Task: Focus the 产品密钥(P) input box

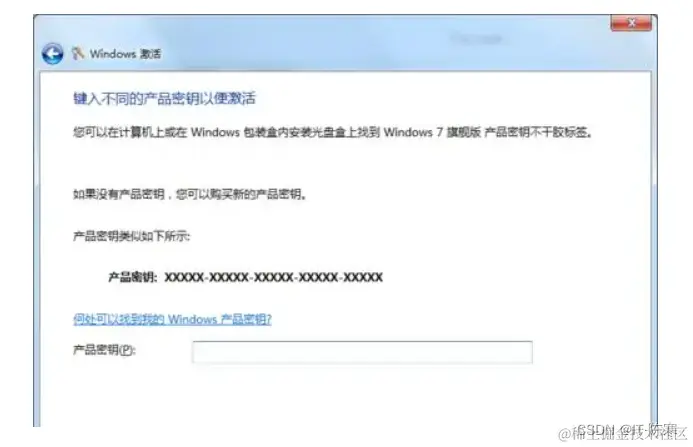Action: (x=362, y=352)
